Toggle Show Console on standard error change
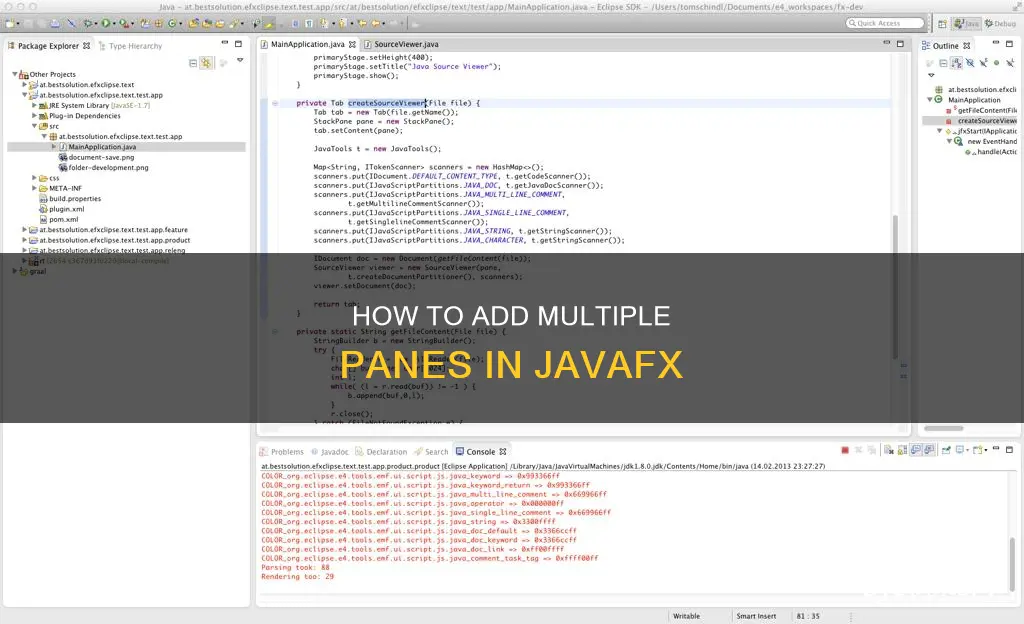1024x624 pixels. tap(929, 450)
